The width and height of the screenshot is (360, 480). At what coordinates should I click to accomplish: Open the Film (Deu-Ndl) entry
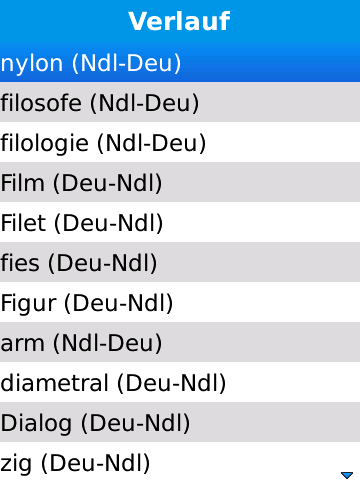[x=180, y=182]
